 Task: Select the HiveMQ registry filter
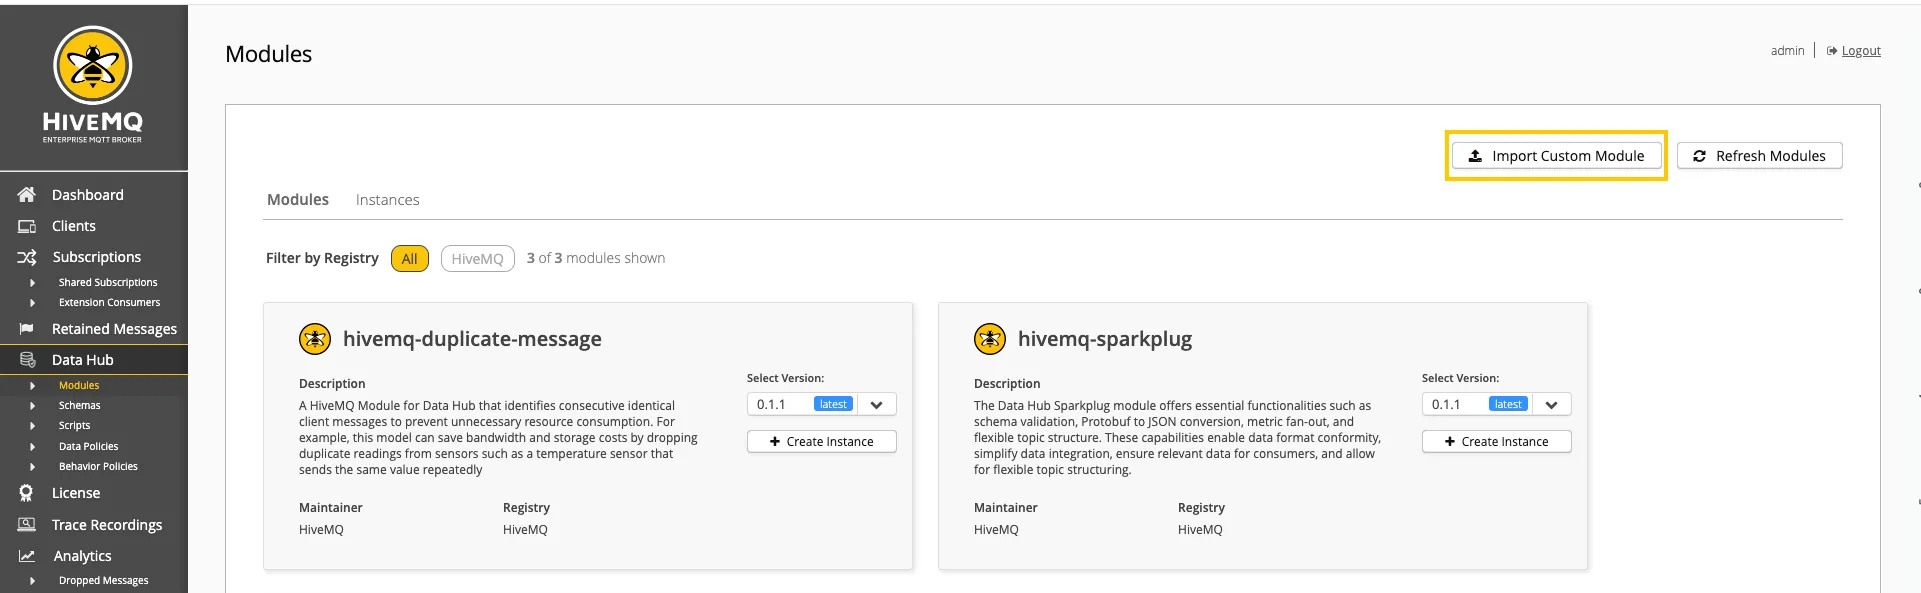coord(478,259)
